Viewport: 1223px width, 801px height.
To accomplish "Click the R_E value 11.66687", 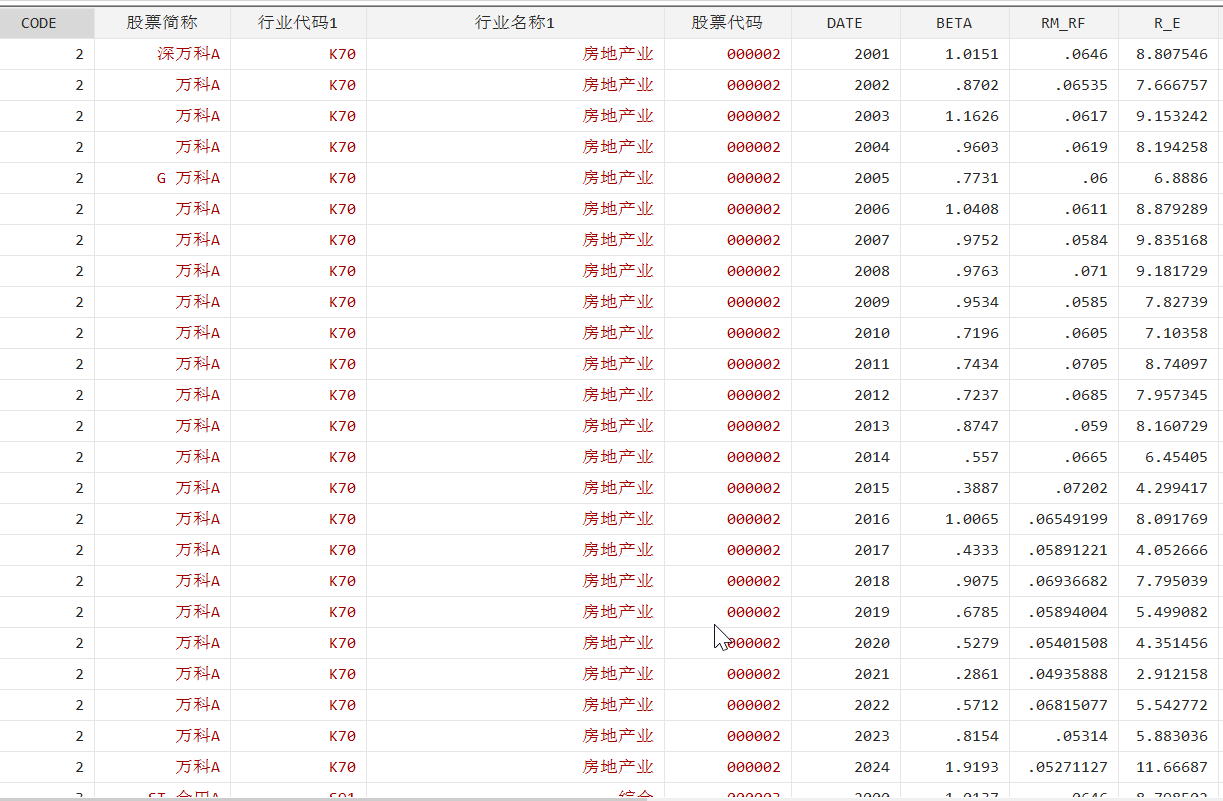I will 1167,767.
